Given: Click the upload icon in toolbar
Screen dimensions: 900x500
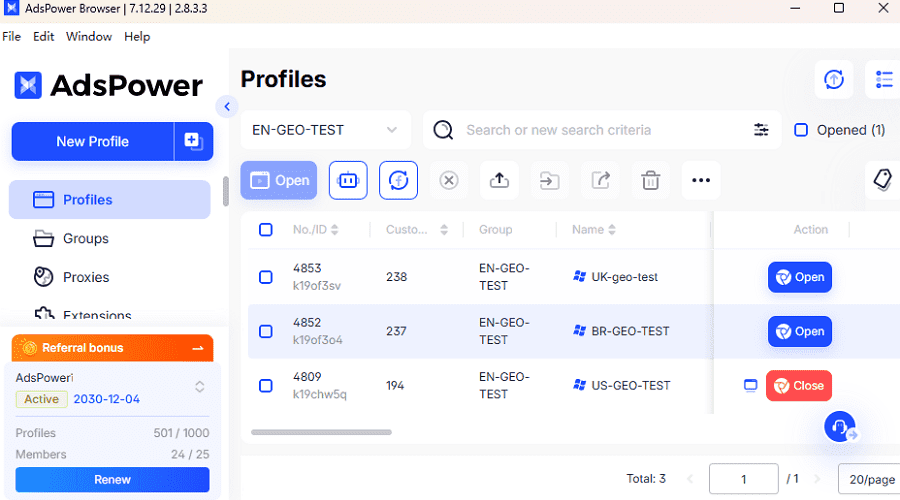Looking at the screenshot, I should tap(499, 180).
